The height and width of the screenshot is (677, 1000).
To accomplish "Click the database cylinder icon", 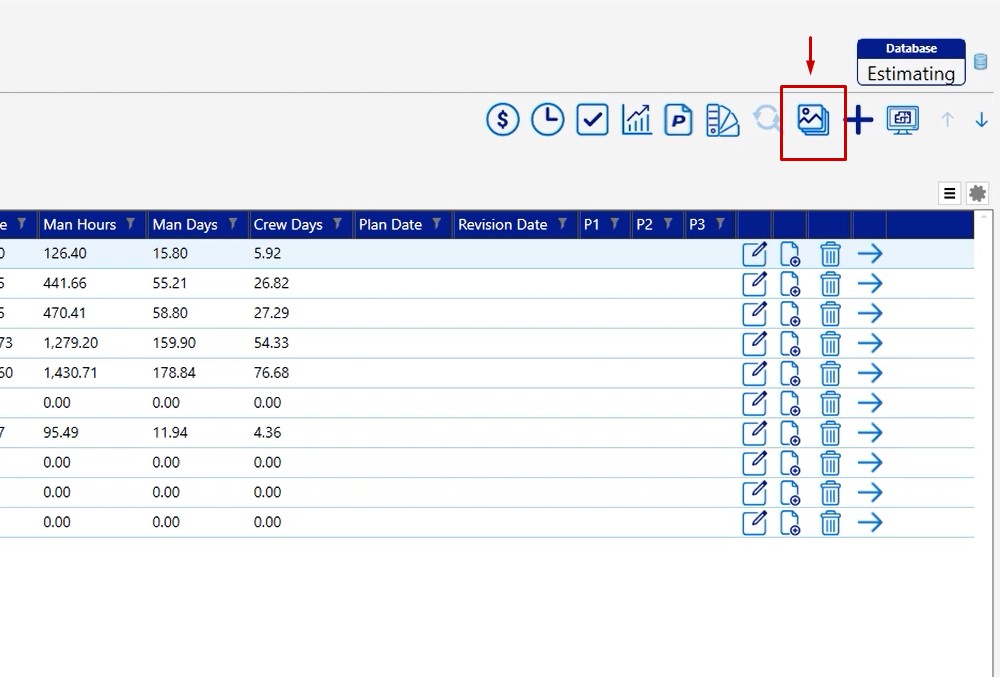I will tap(980, 62).
